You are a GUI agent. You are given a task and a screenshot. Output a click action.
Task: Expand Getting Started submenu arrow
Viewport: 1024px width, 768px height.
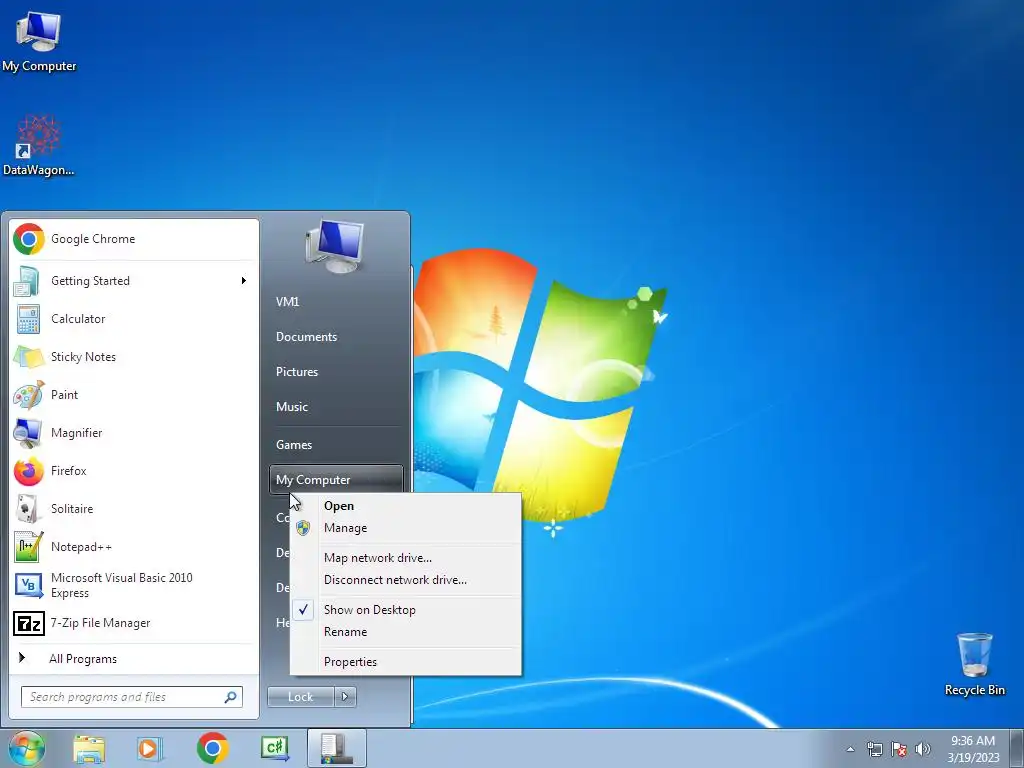click(x=244, y=281)
